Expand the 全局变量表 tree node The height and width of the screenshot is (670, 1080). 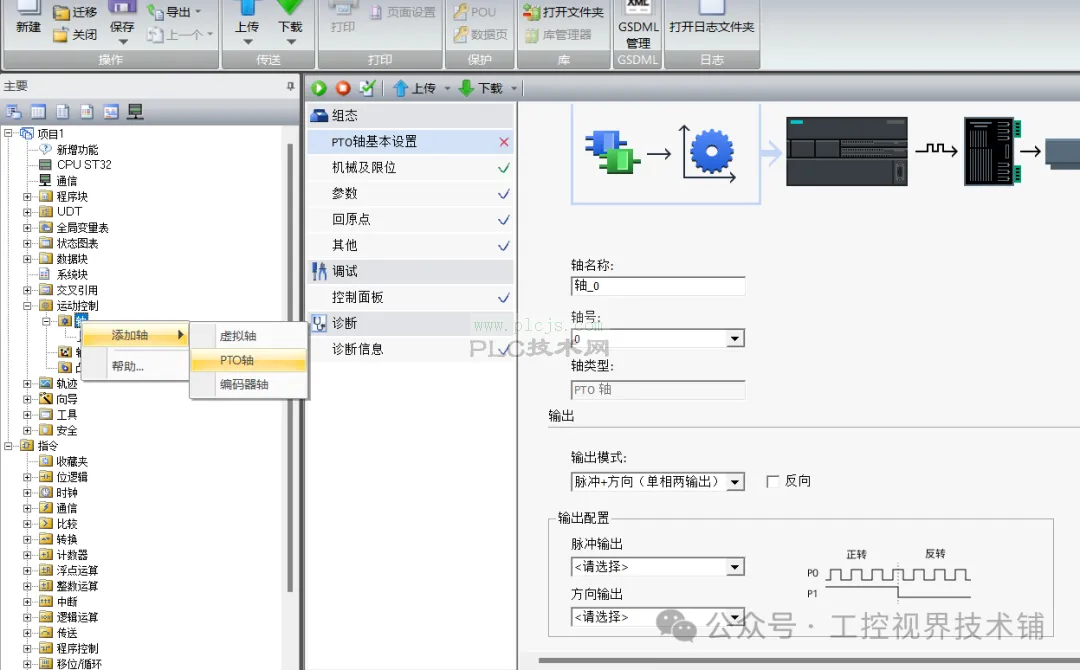click(x=28, y=227)
